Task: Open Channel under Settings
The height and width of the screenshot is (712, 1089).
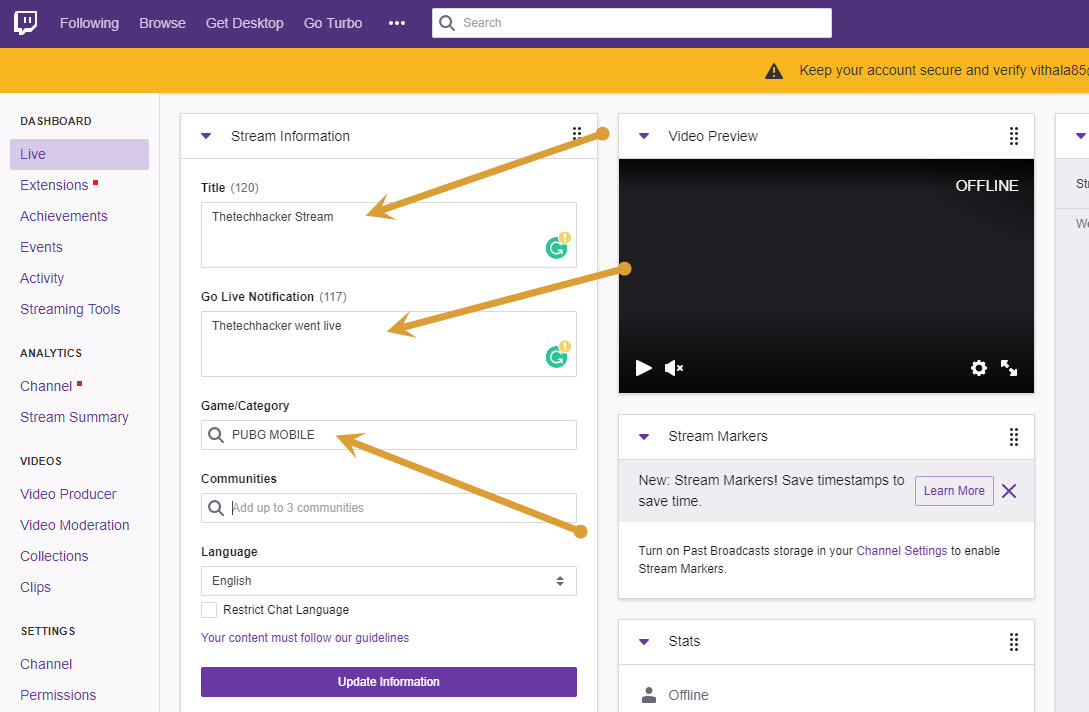Action: pyautogui.click(x=46, y=664)
